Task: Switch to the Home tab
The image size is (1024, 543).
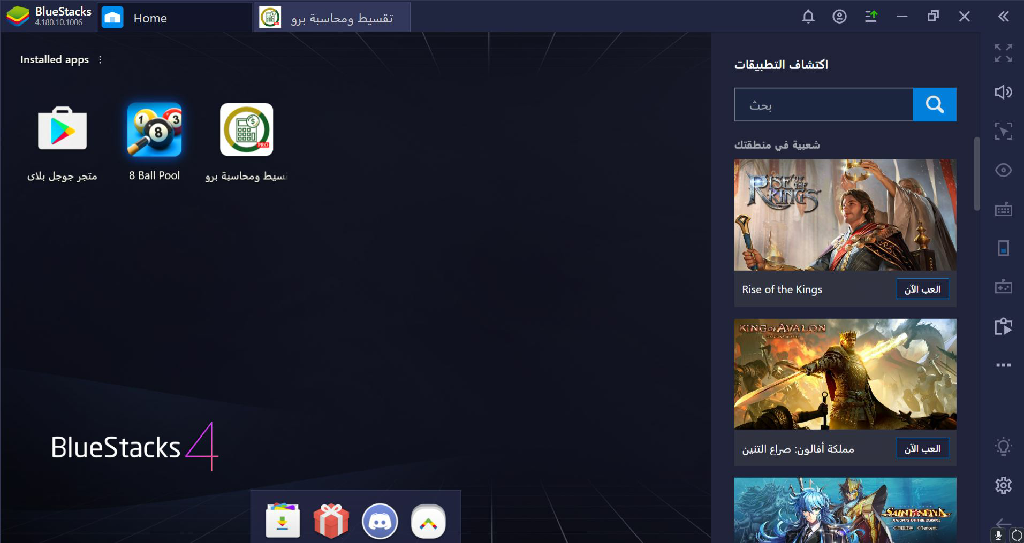Action: coord(150,18)
